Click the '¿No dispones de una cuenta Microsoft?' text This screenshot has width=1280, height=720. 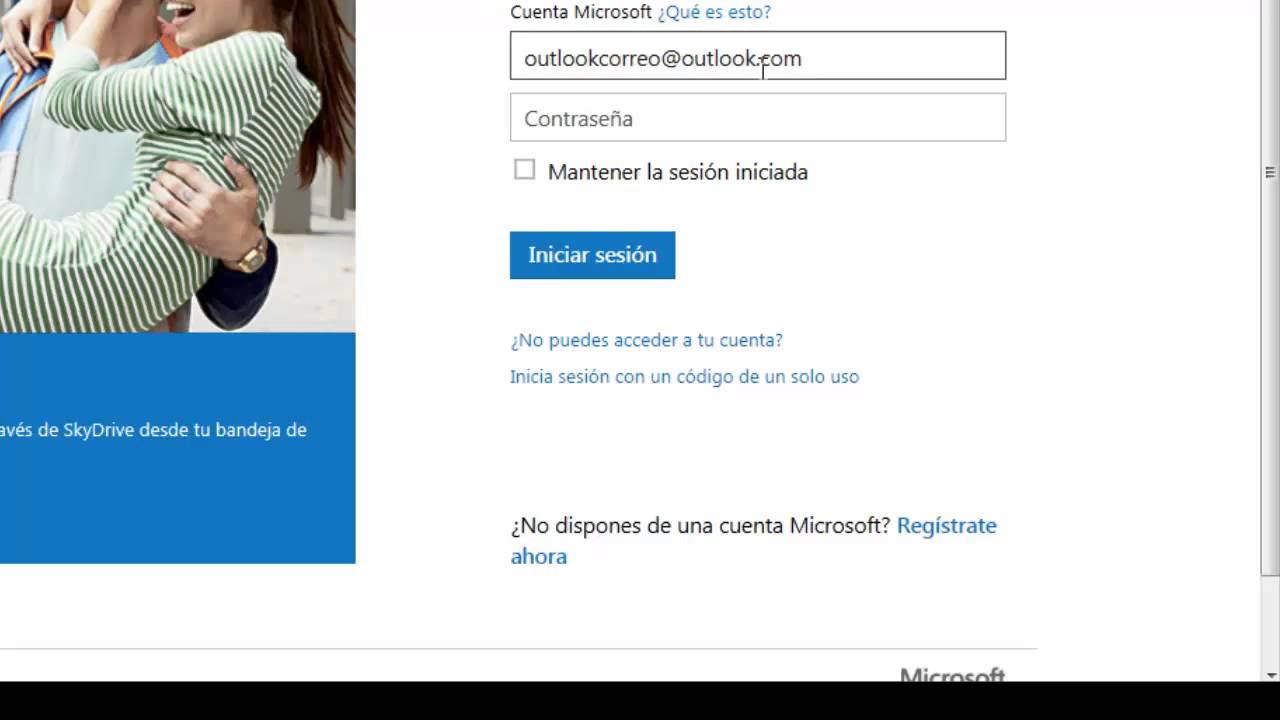tap(700, 525)
